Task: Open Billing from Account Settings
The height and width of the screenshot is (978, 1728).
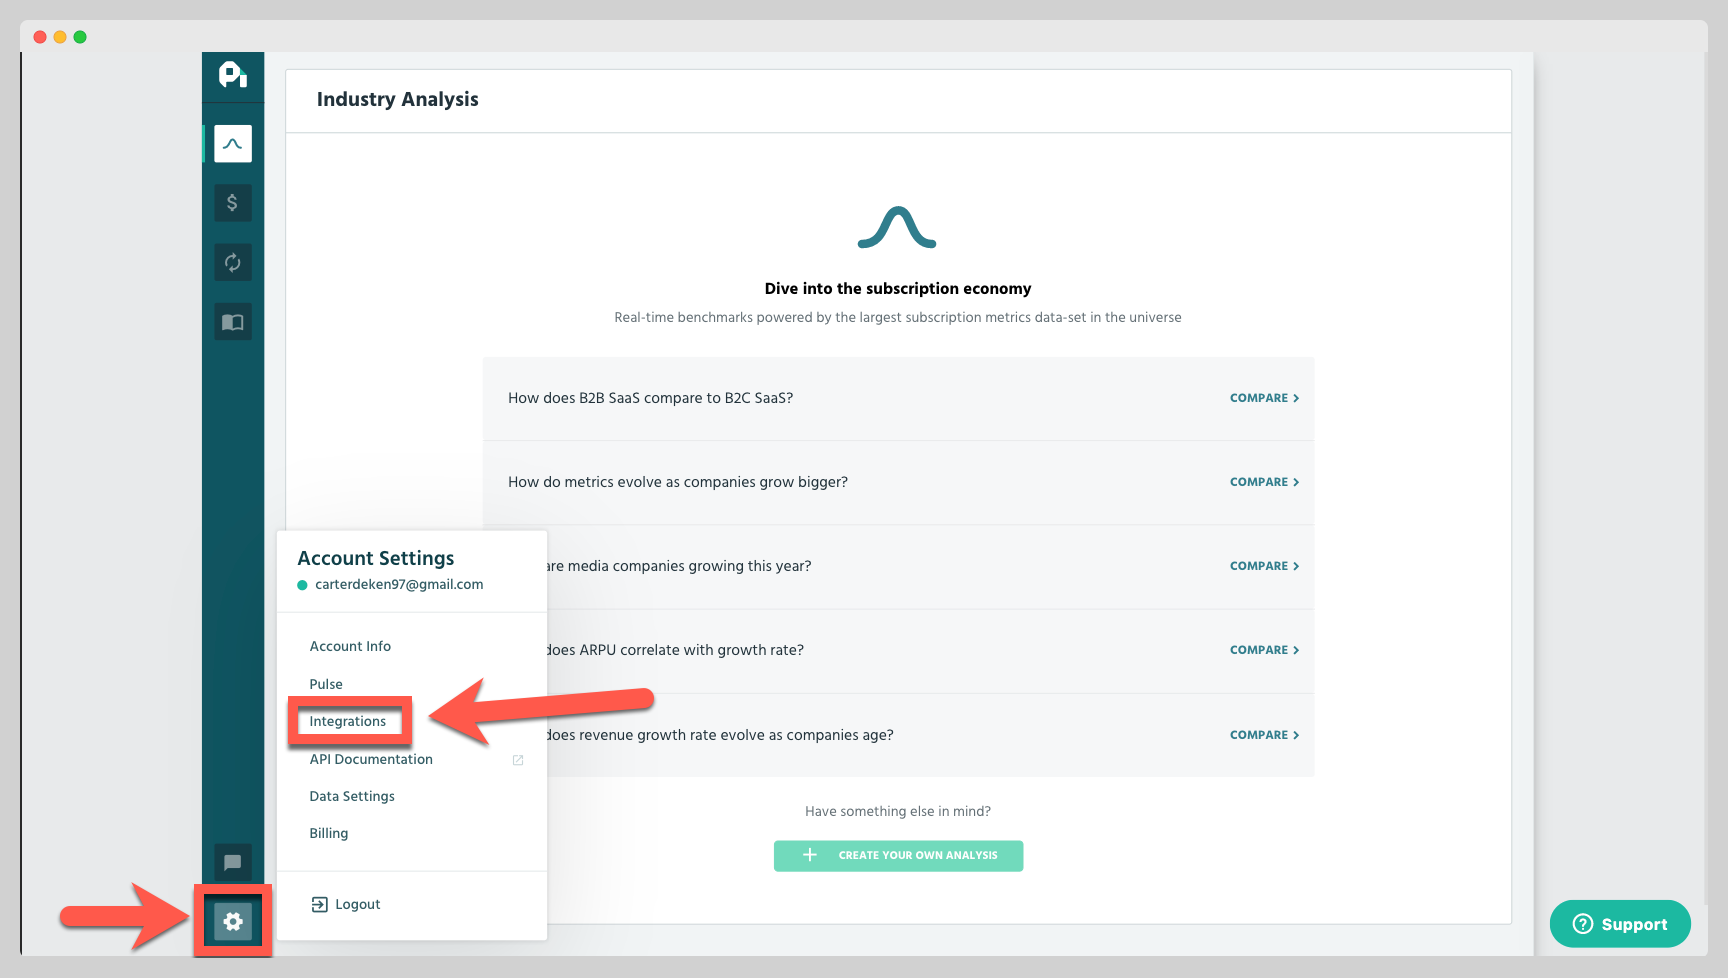Action: (329, 833)
